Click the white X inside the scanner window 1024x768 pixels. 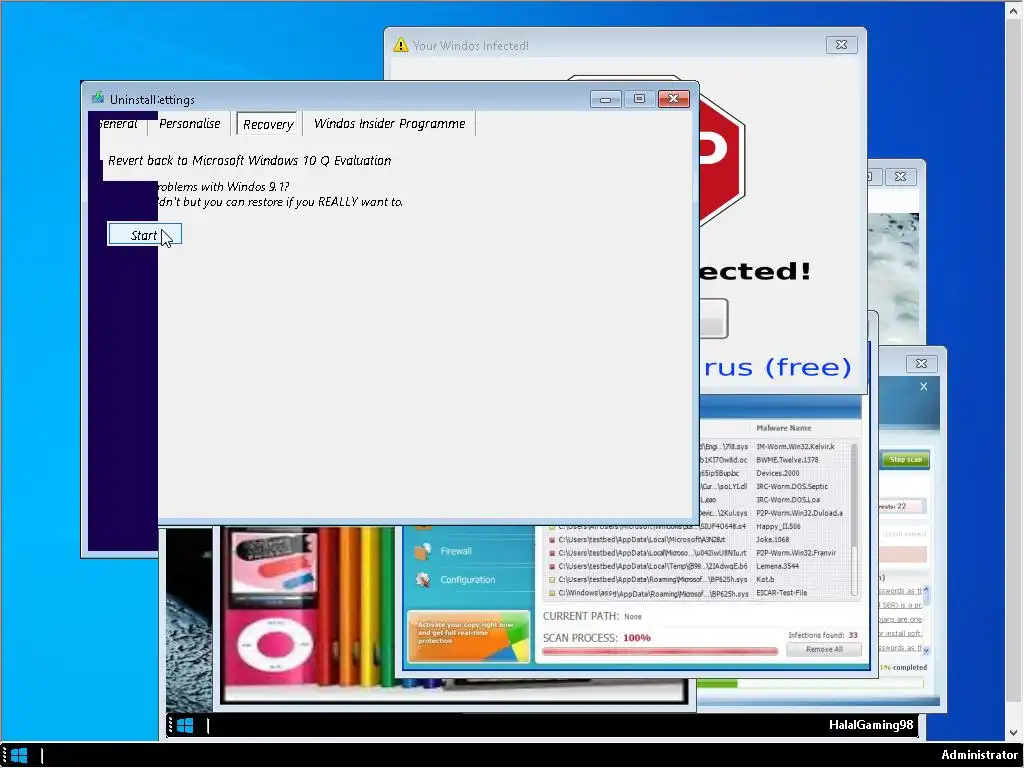point(923,387)
